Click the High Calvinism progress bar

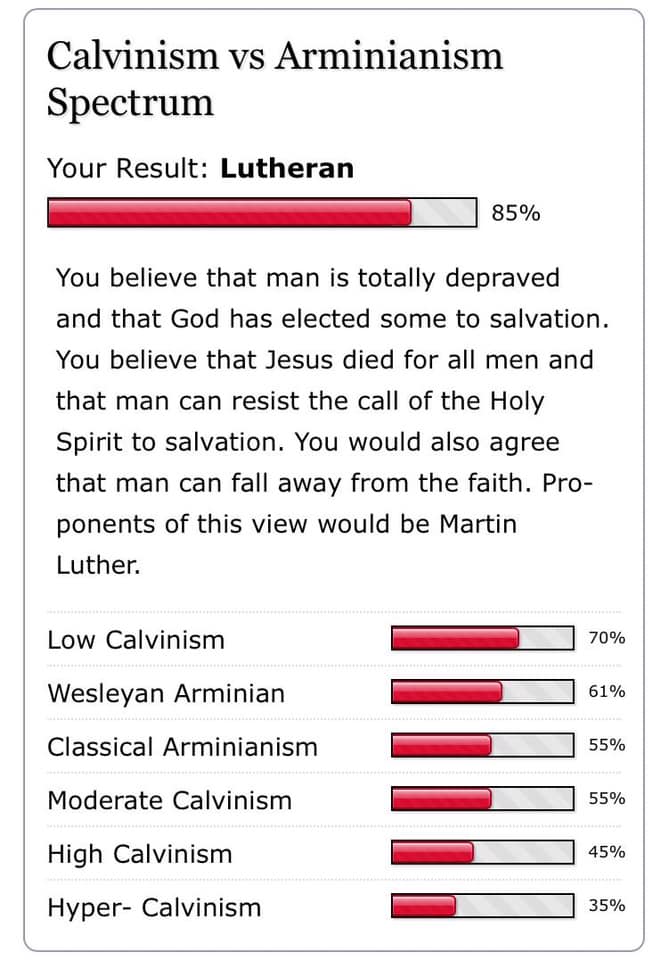(x=483, y=852)
